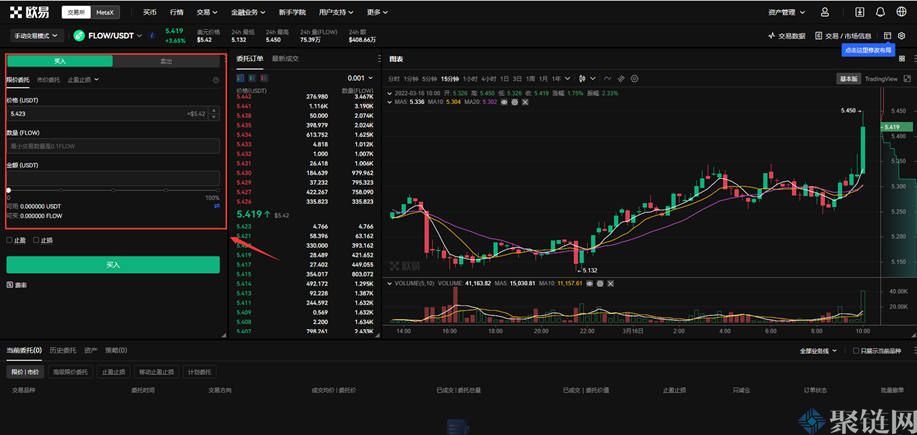The height and width of the screenshot is (435, 917).
Task: Switch to the 卖出 sell tab
Action: click(166, 61)
